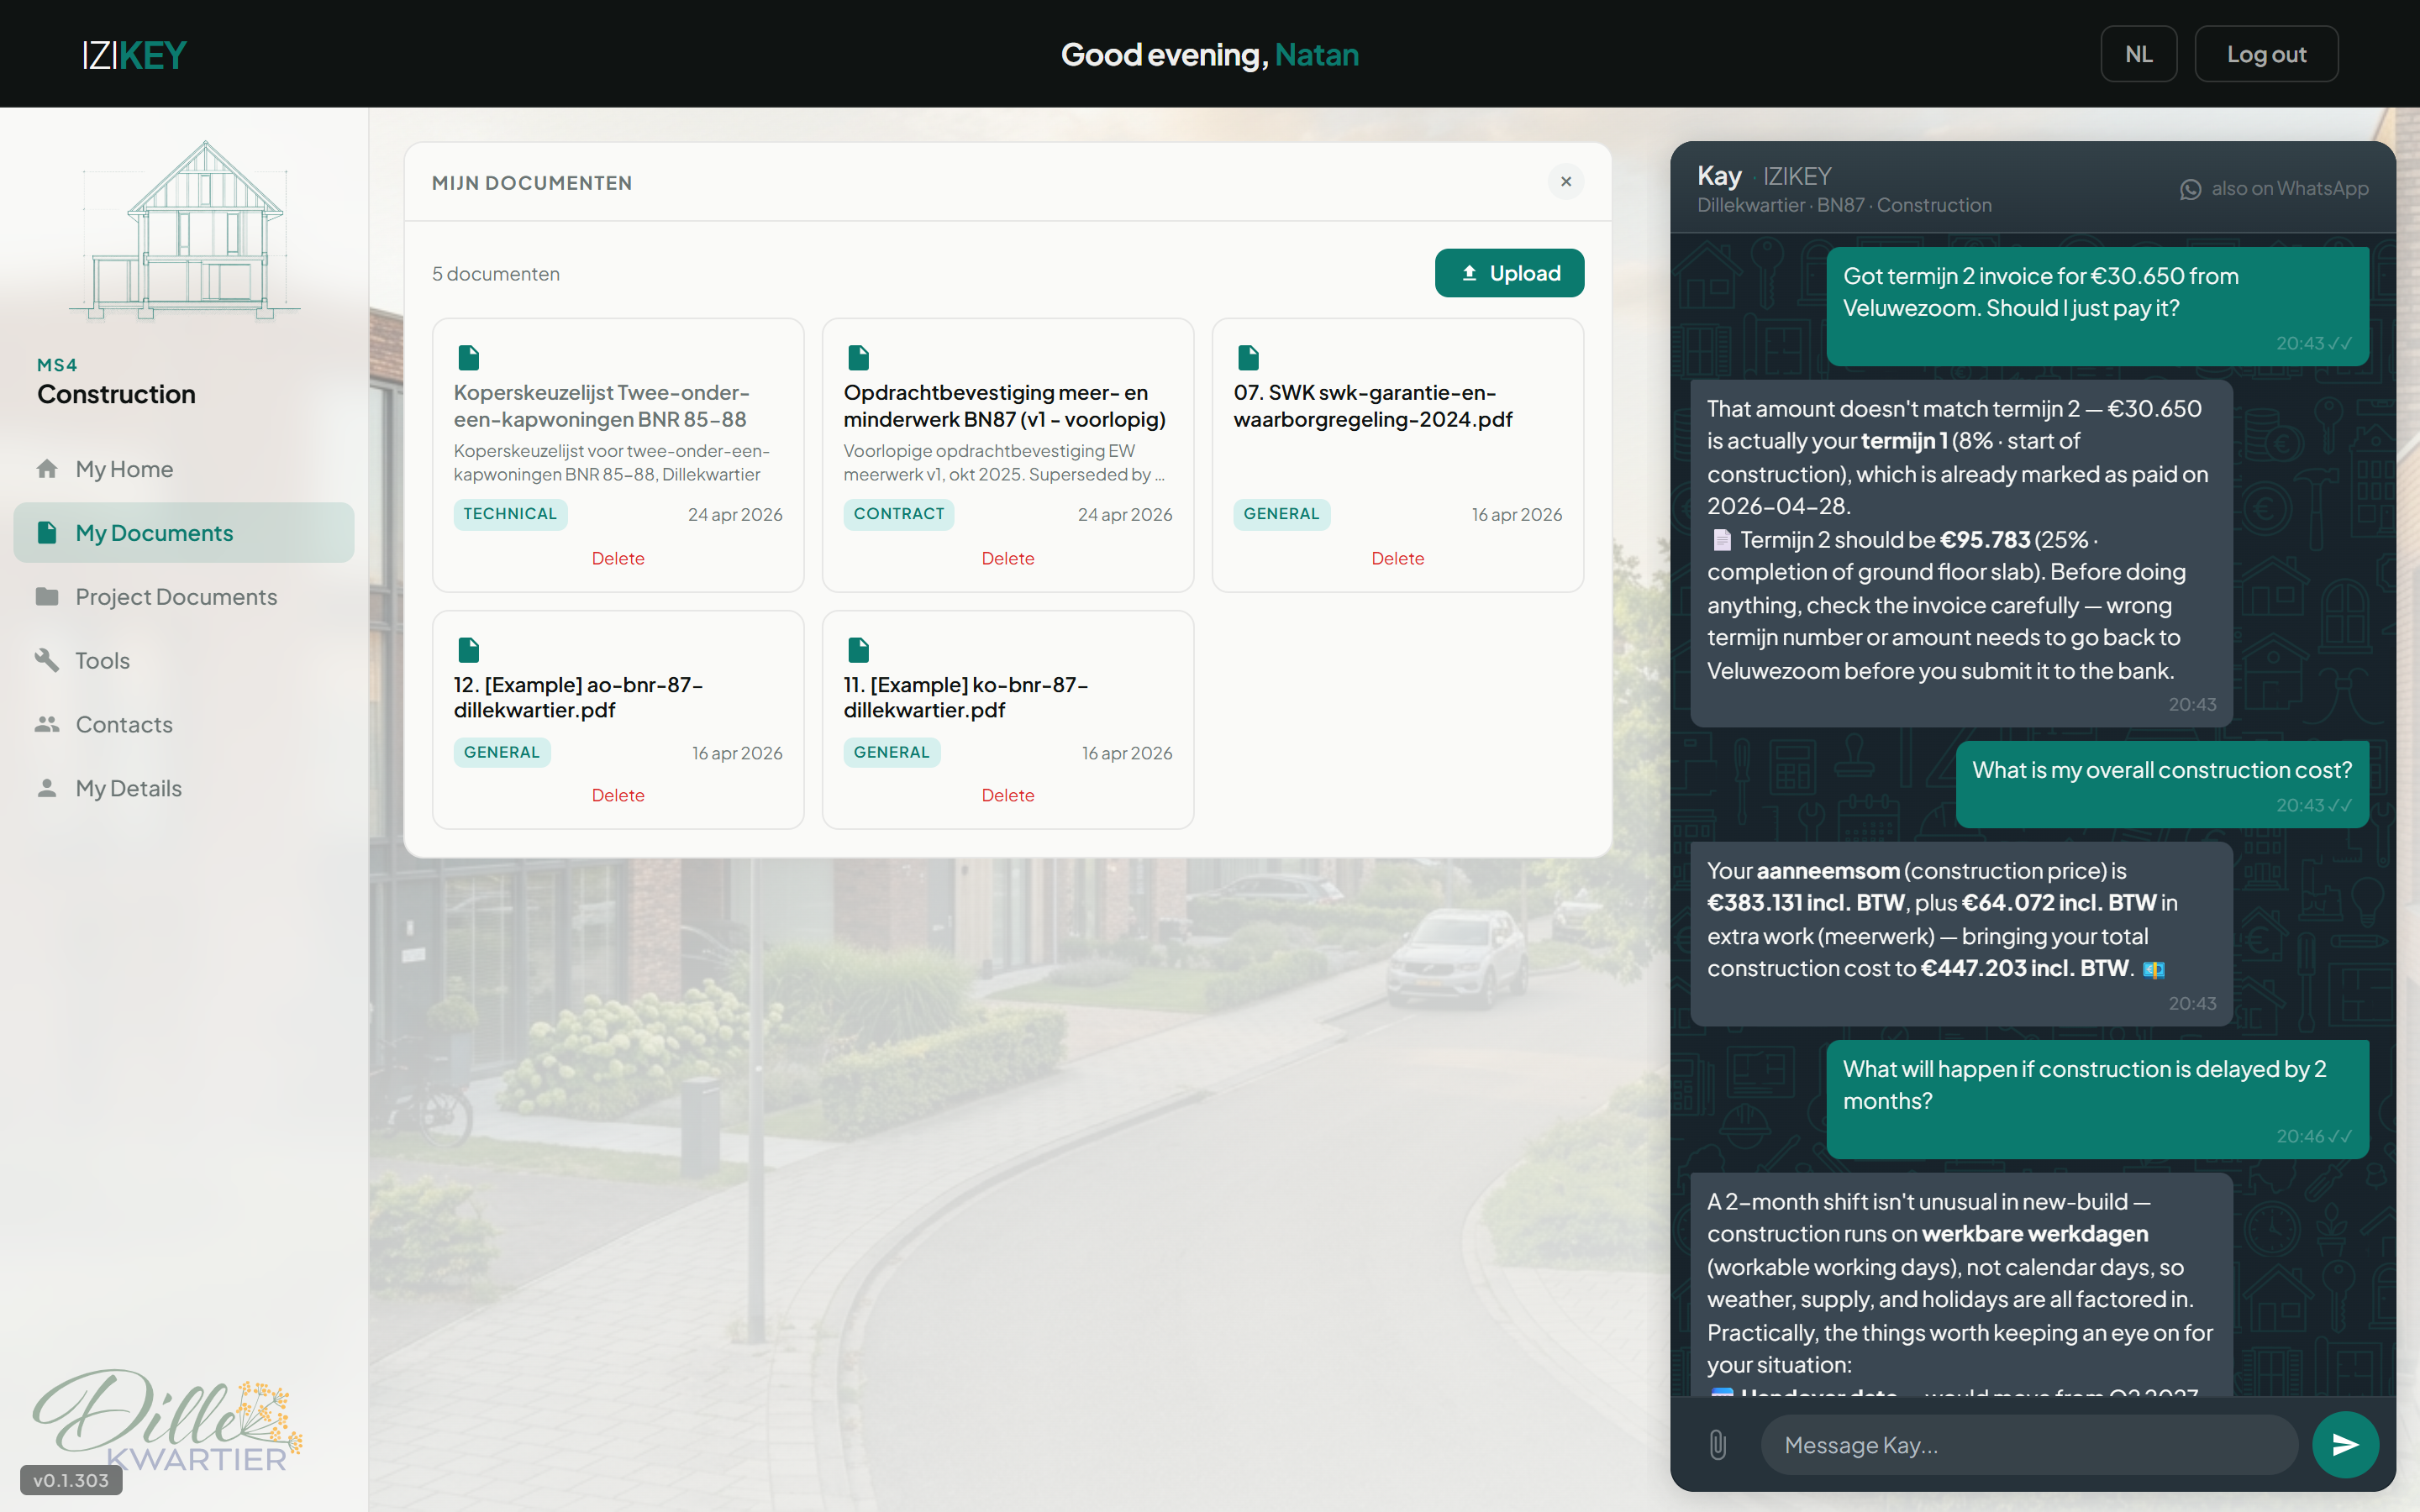Click the termijn 2 invoice question message
This screenshot has height=1512, width=2420.
(x=2097, y=306)
